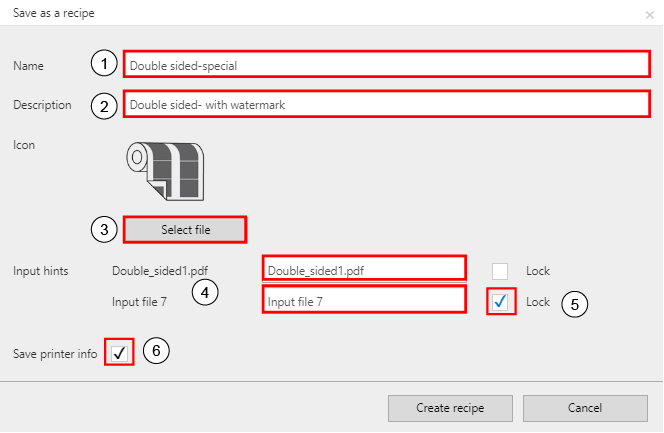Click the Select file button
664x433 pixels.
(185, 230)
